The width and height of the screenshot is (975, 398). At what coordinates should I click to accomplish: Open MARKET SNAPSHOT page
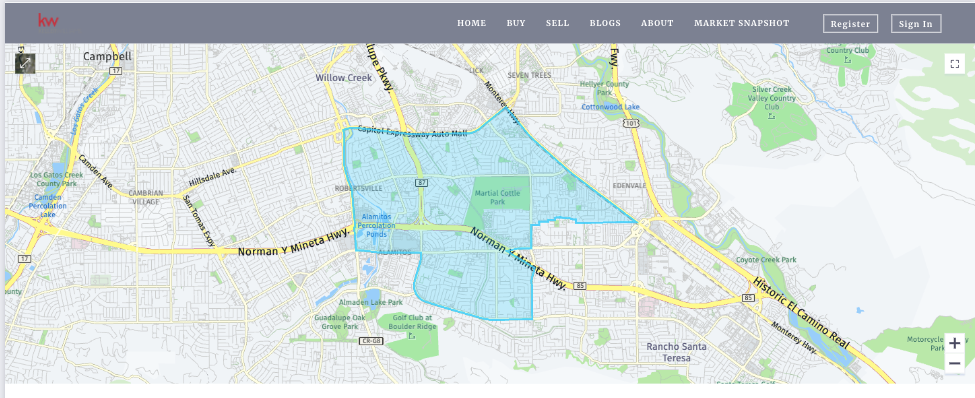742,23
